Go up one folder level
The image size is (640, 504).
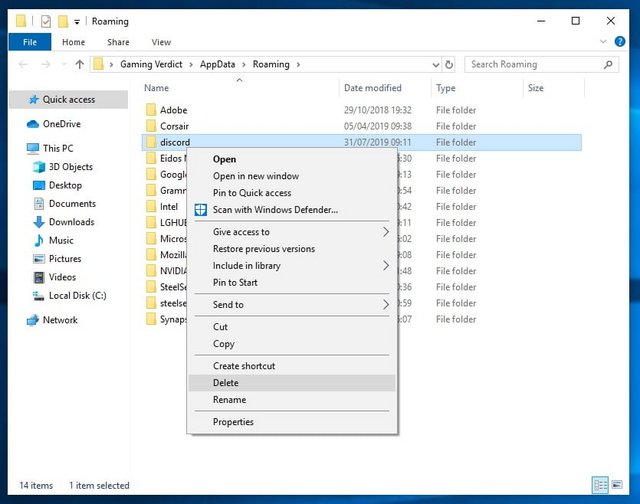click(x=80, y=64)
